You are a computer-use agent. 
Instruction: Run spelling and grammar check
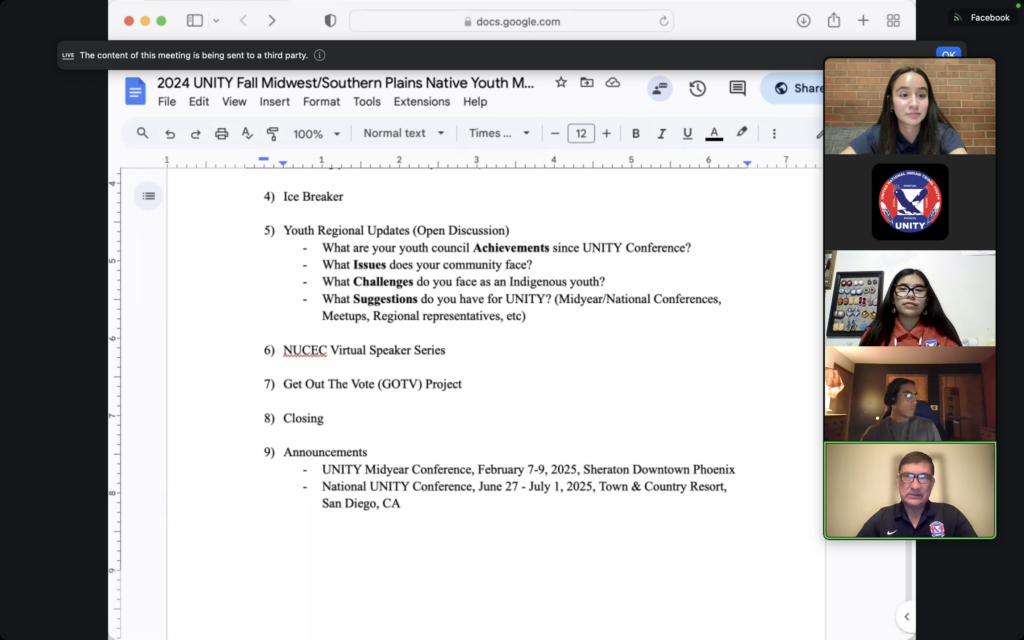click(247, 133)
